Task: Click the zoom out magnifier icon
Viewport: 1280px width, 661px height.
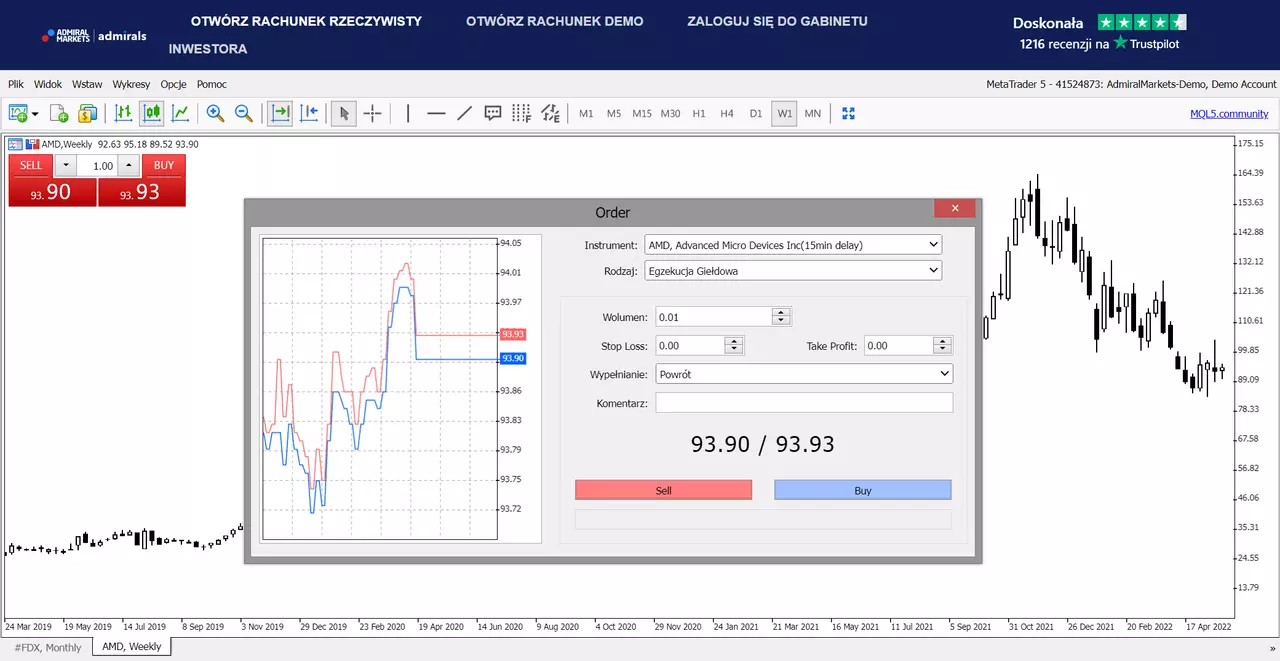Action: point(243,113)
